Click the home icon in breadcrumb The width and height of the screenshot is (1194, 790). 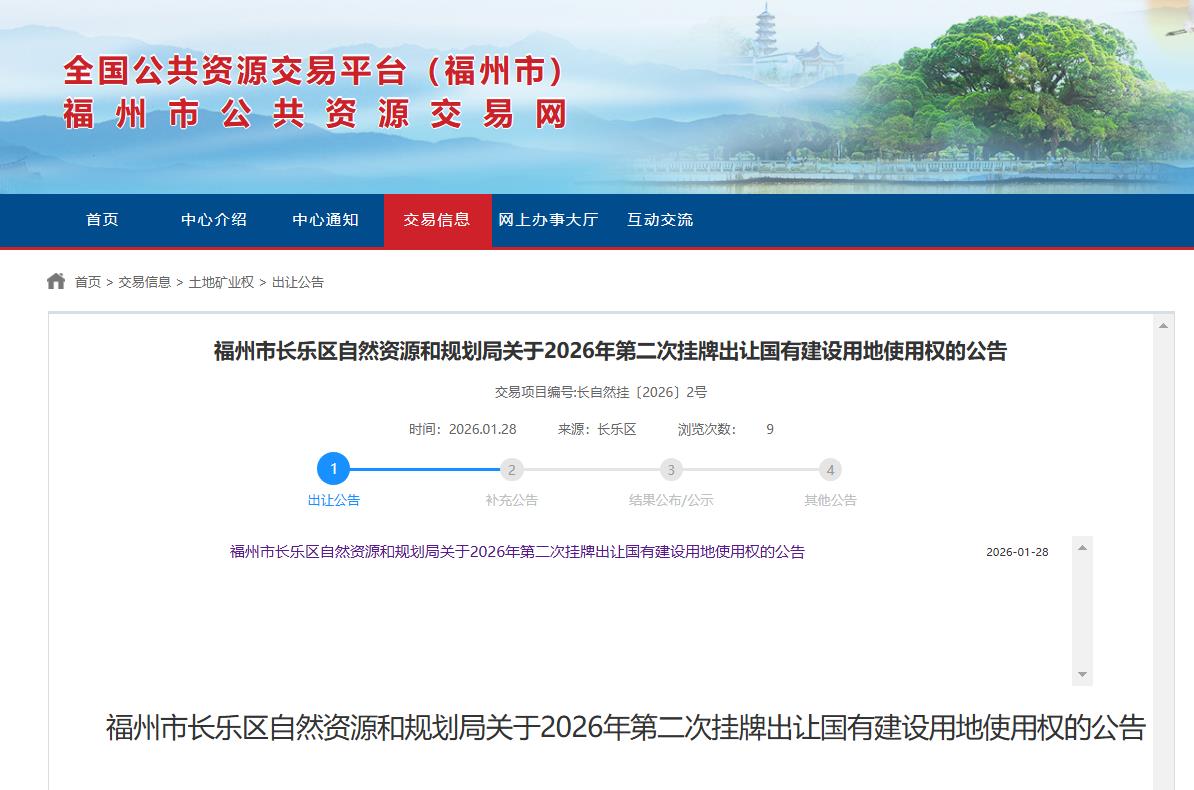point(56,281)
